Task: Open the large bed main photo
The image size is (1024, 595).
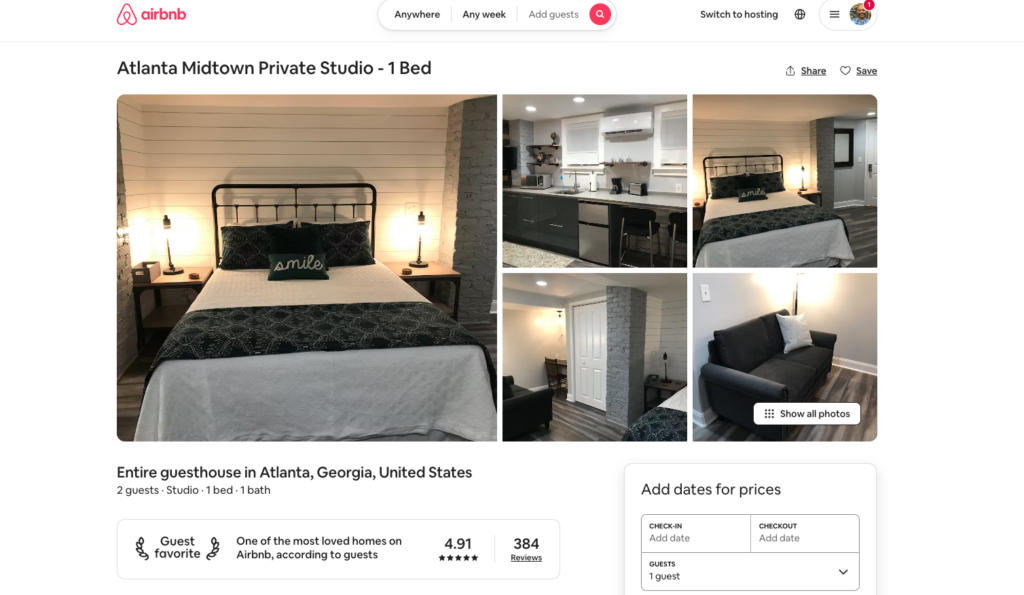Action: pyautogui.click(x=306, y=268)
